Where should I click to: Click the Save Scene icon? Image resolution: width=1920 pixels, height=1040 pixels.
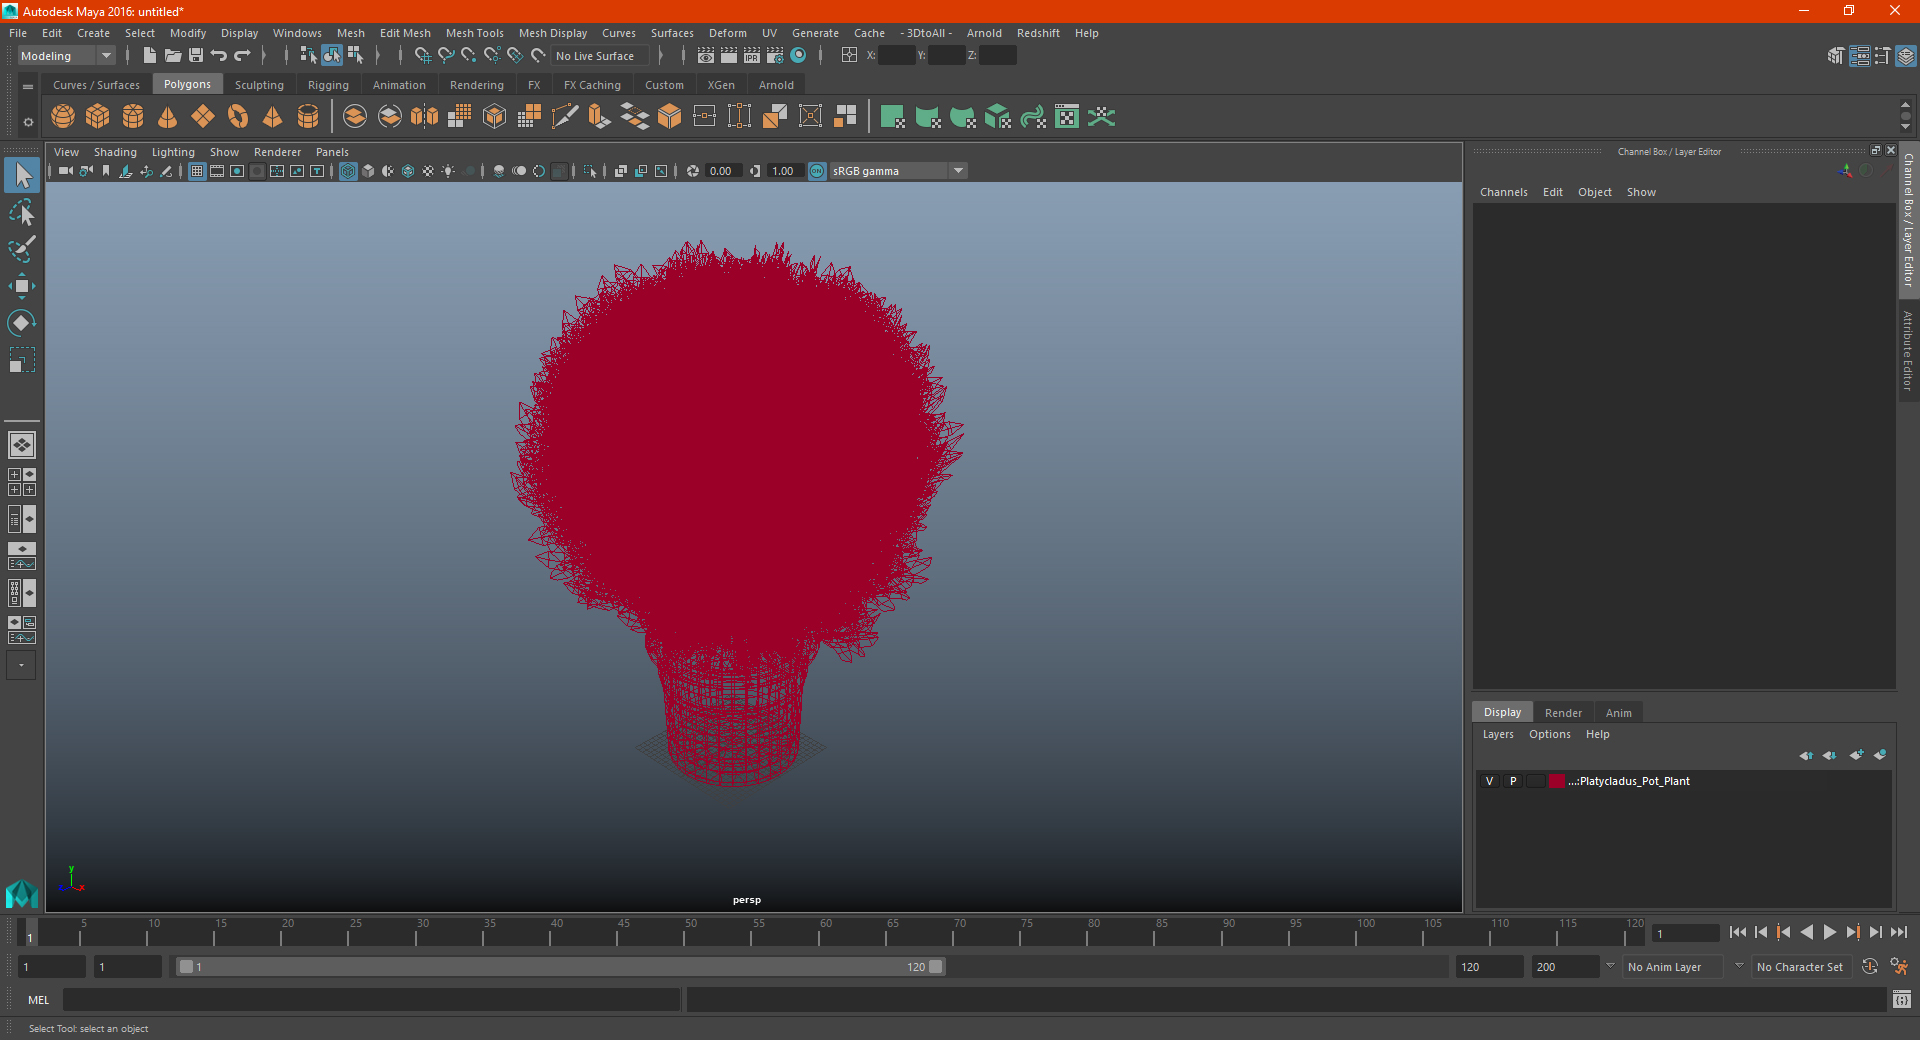click(x=196, y=56)
